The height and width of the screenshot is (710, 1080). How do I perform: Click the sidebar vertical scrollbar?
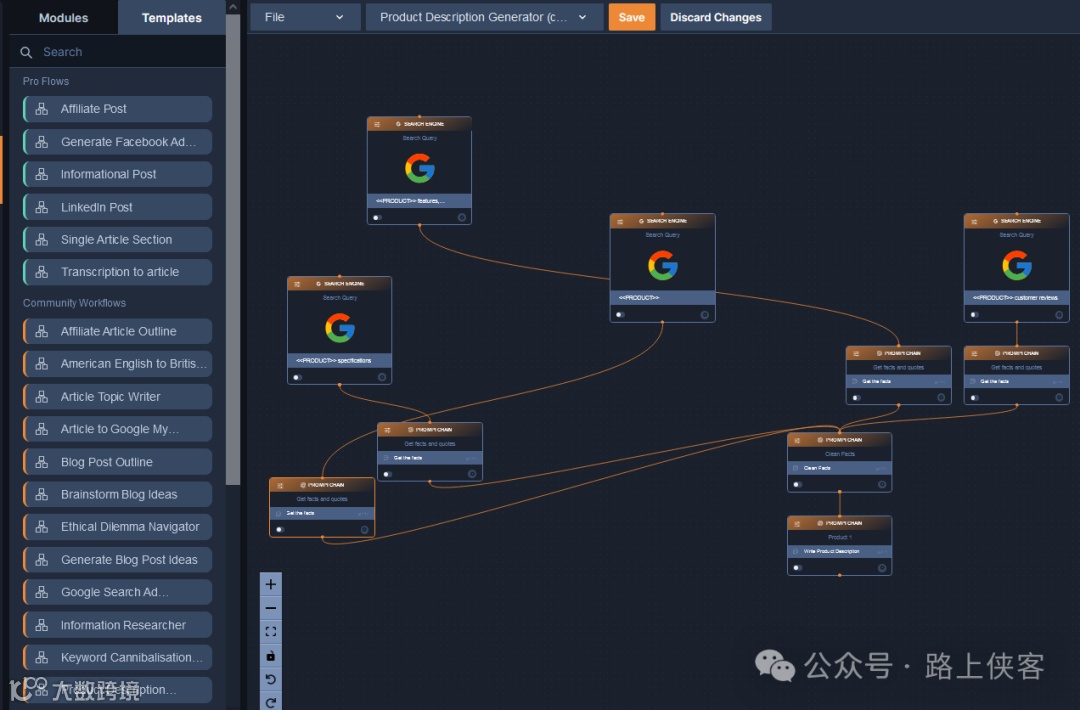coord(233,249)
